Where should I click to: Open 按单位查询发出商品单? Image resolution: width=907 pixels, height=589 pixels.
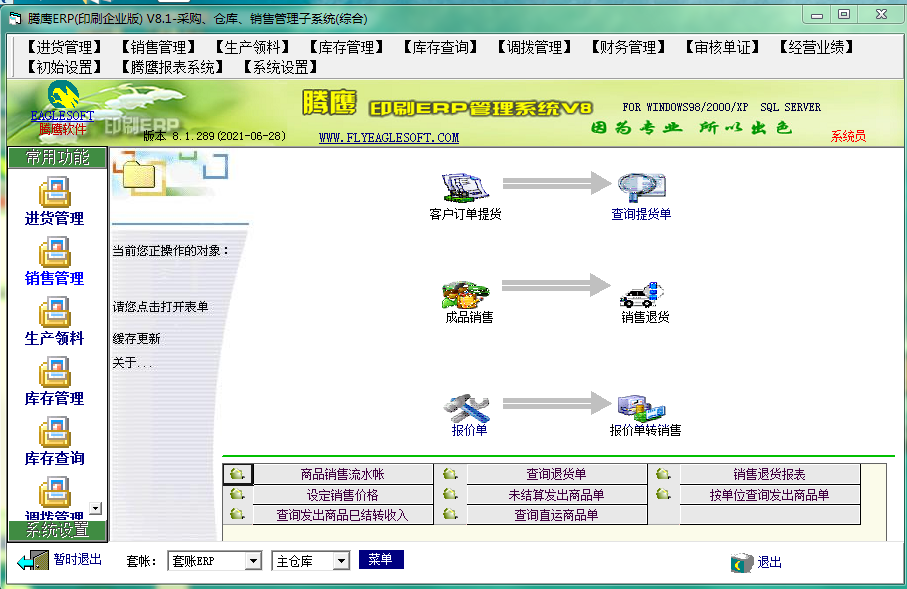(770, 495)
